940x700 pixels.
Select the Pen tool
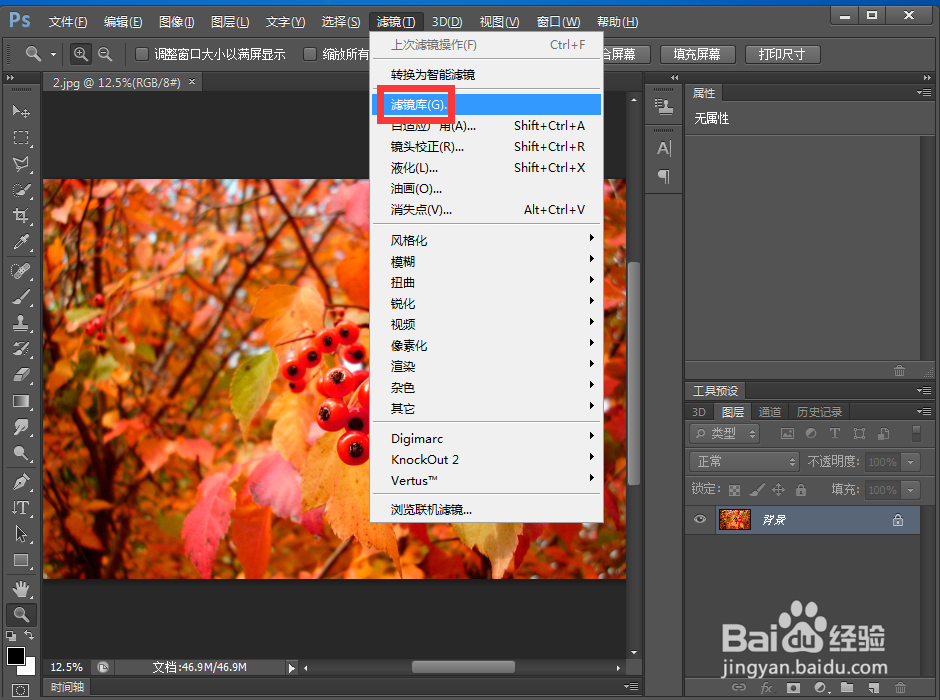coord(21,482)
